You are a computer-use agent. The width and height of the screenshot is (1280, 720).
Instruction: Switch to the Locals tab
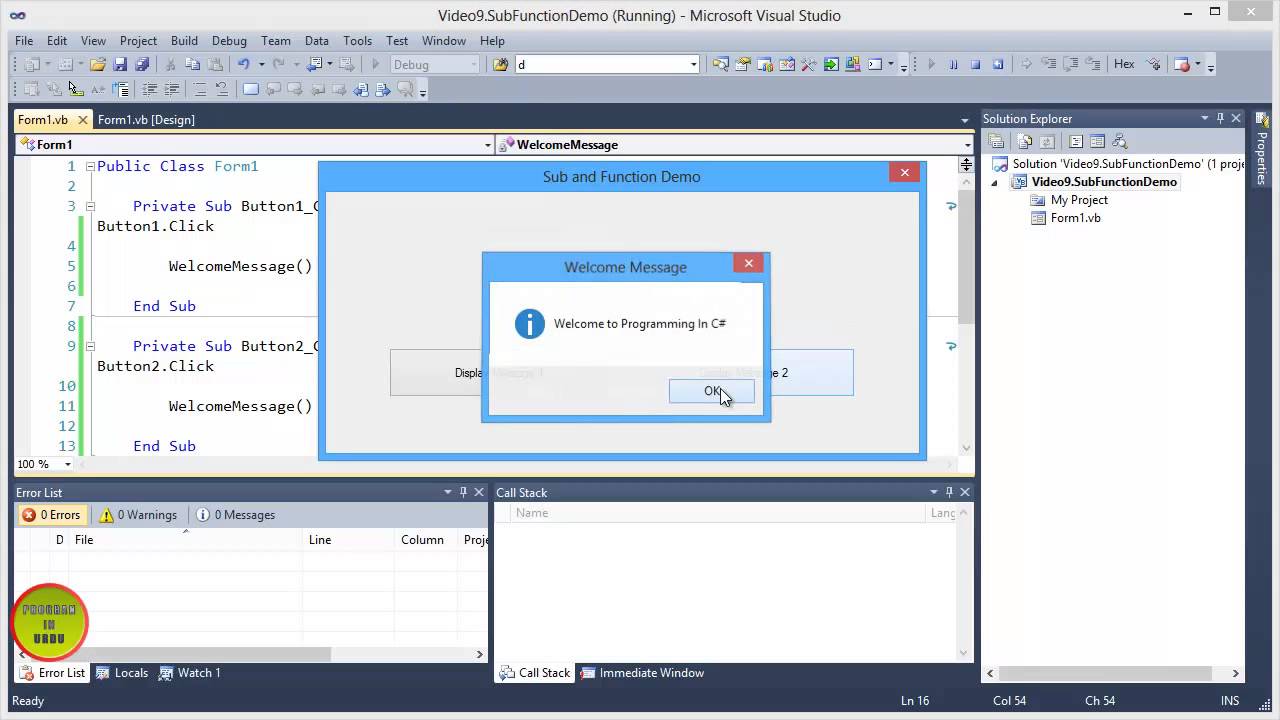point(122,673)
